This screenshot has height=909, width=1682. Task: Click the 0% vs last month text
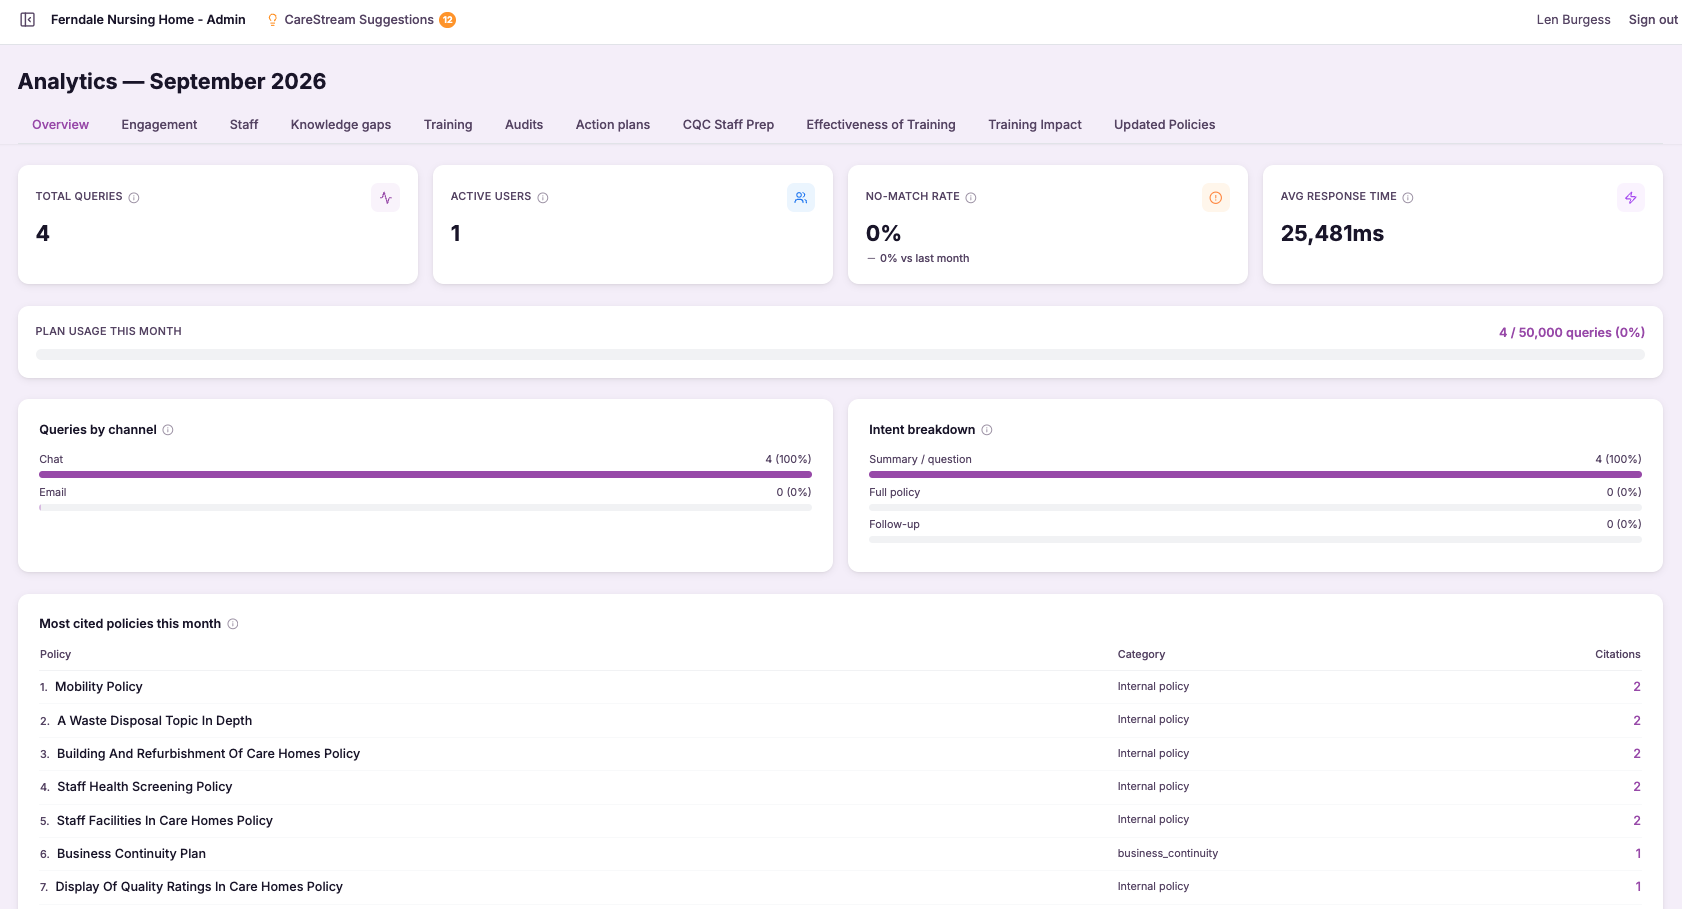[924, 259]
